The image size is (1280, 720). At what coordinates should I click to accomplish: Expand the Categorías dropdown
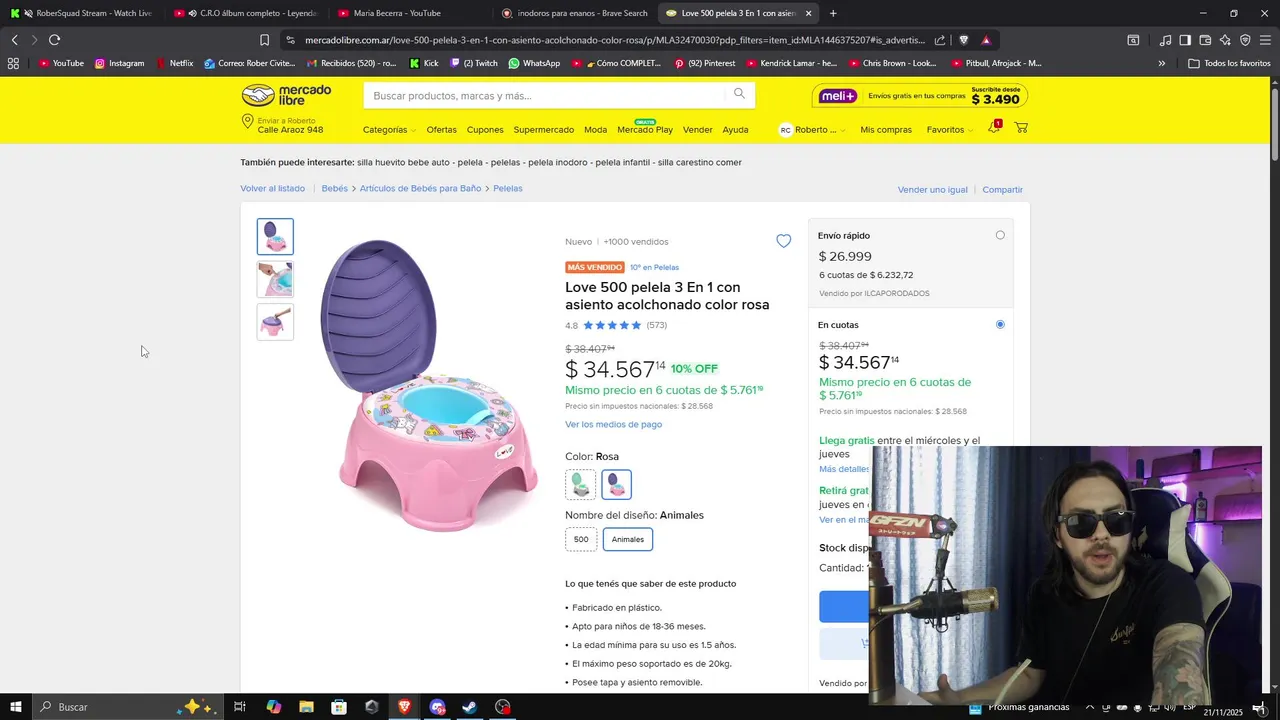tap(389, 130)
